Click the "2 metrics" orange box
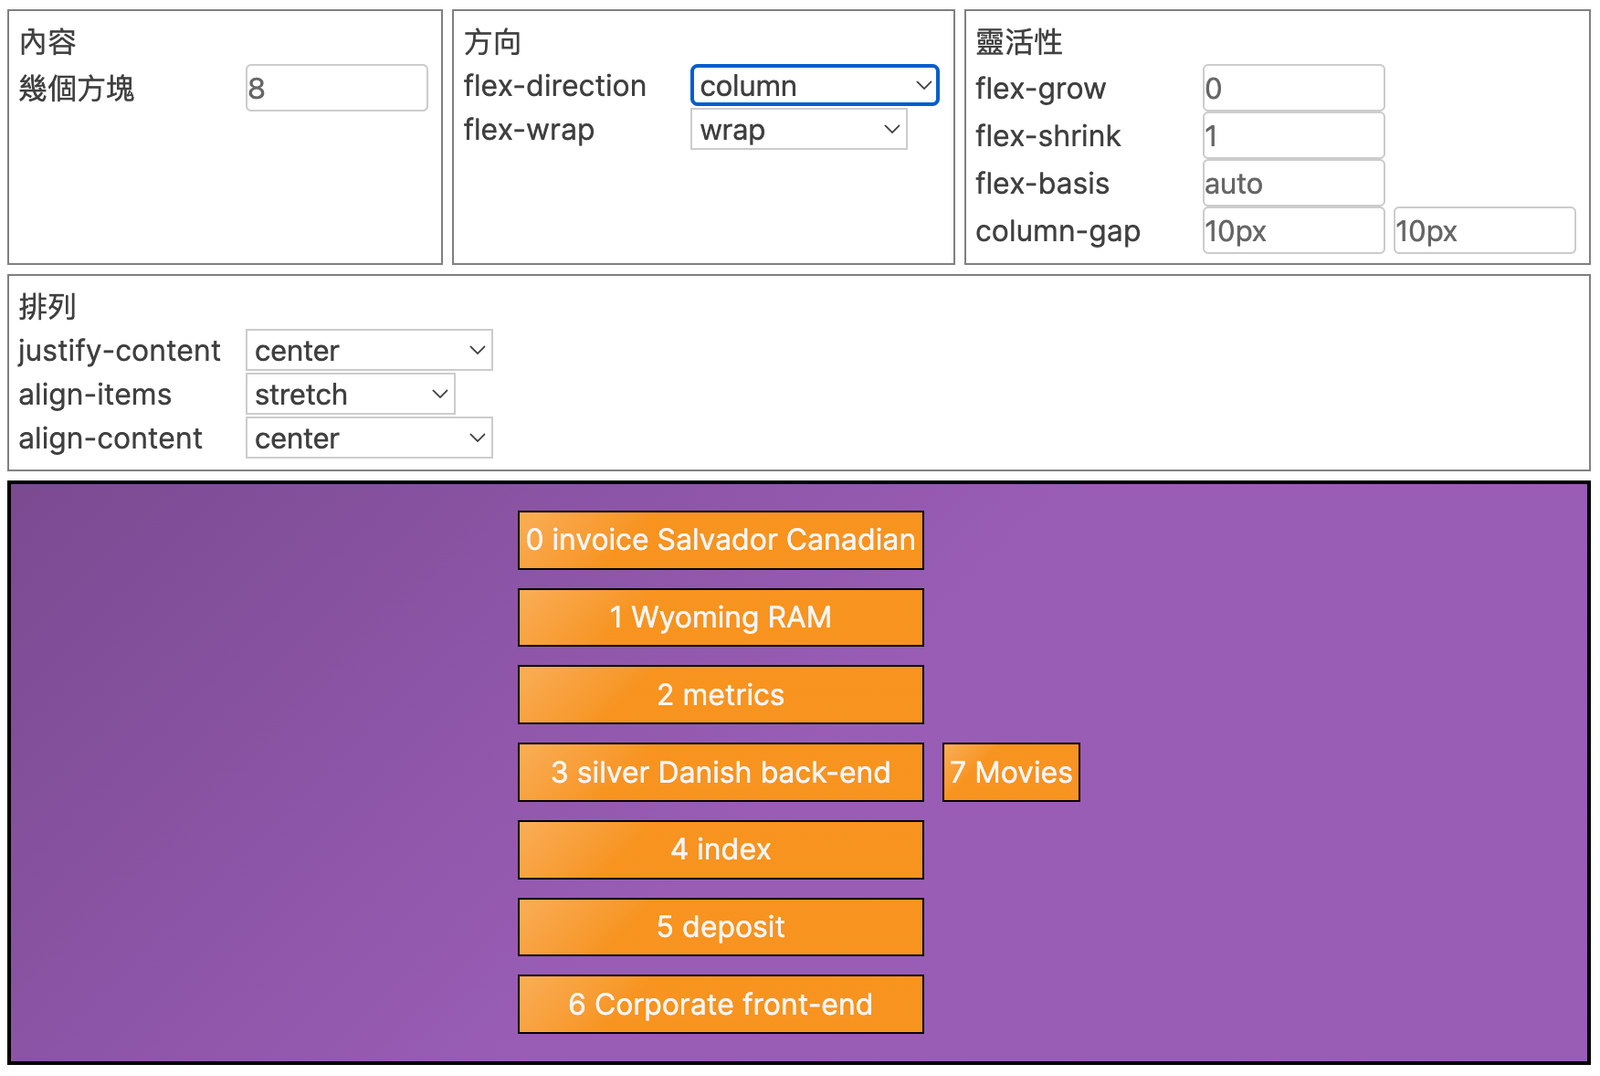This screenshot has width=1600, height=1076. tap(720, 695)
